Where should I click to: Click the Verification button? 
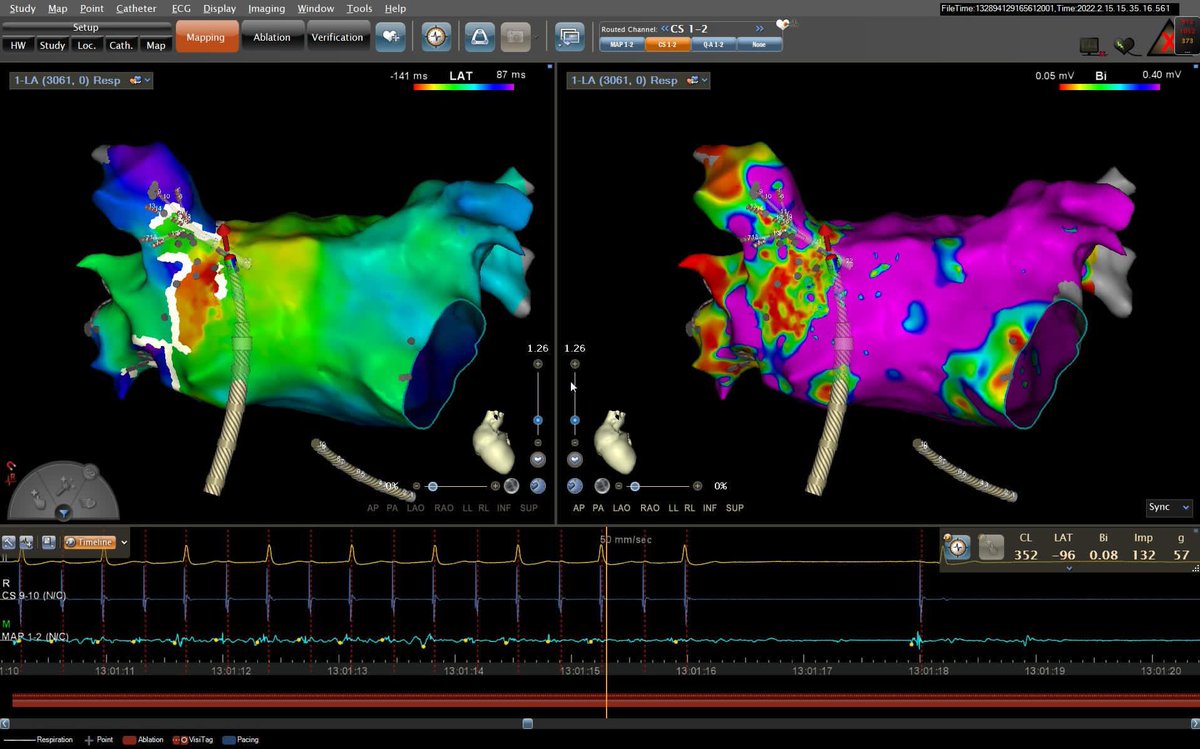click(x=337, y=37)
